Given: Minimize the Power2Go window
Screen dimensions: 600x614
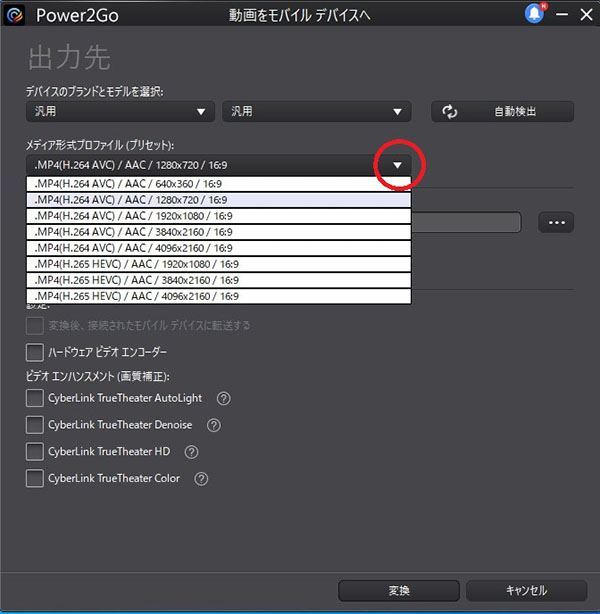Looking at the screenshot, I should (562, 15).
